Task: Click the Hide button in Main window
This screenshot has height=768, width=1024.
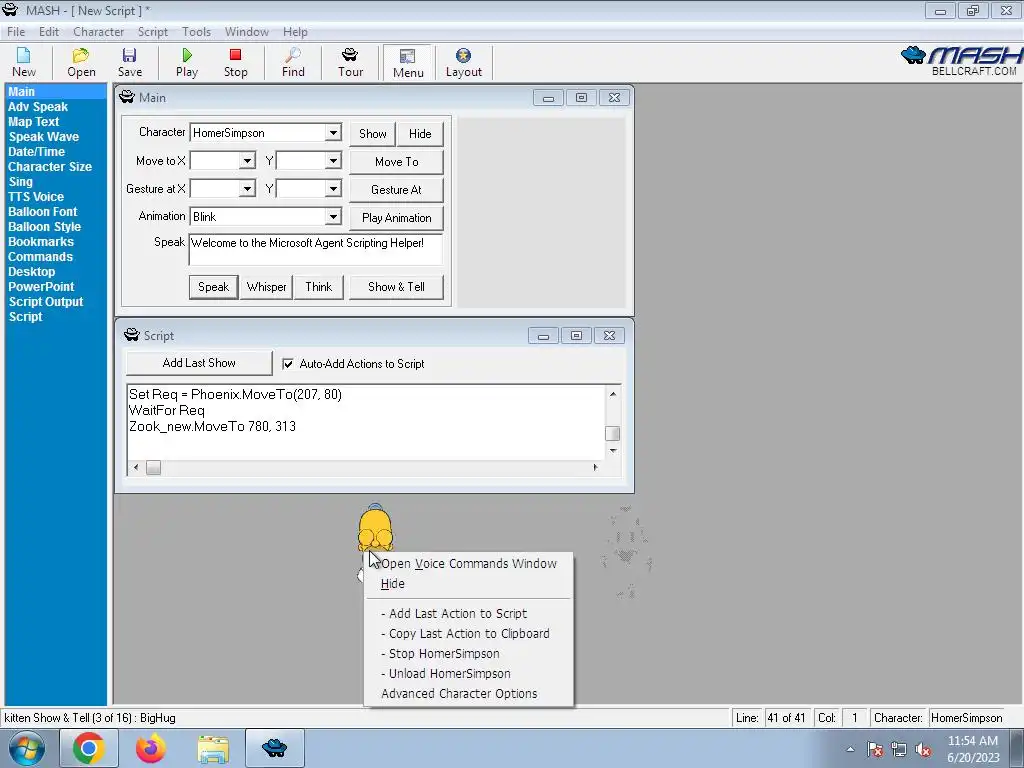Action: 420,134
